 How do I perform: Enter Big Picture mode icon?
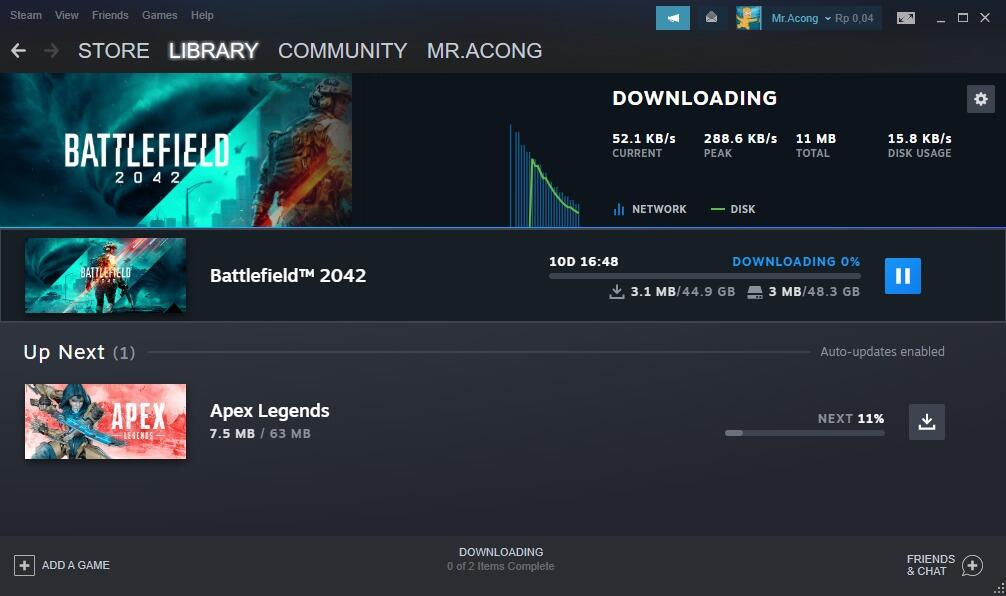click(906, 16)
